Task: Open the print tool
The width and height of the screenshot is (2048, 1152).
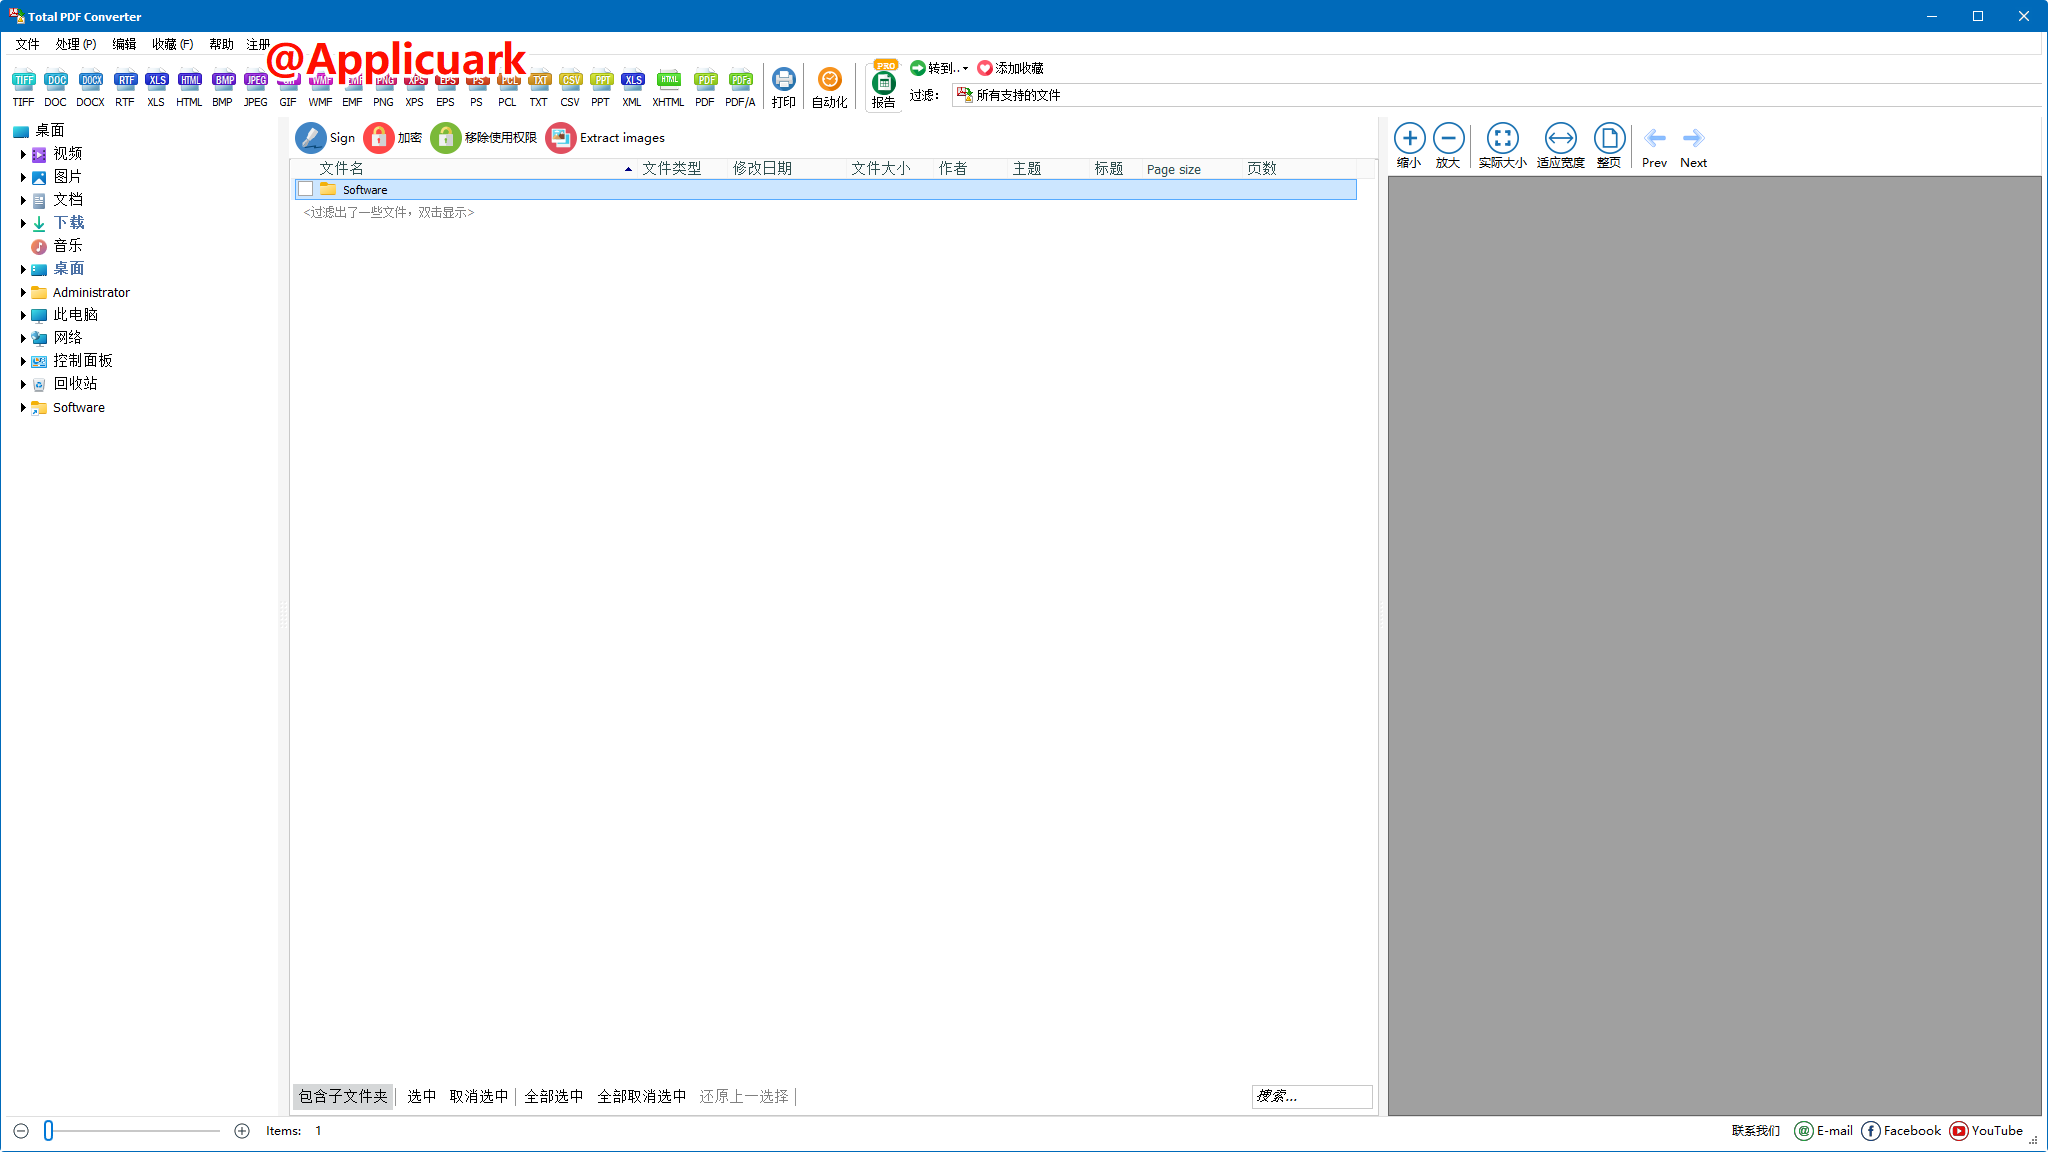Action: click(783, 86)
